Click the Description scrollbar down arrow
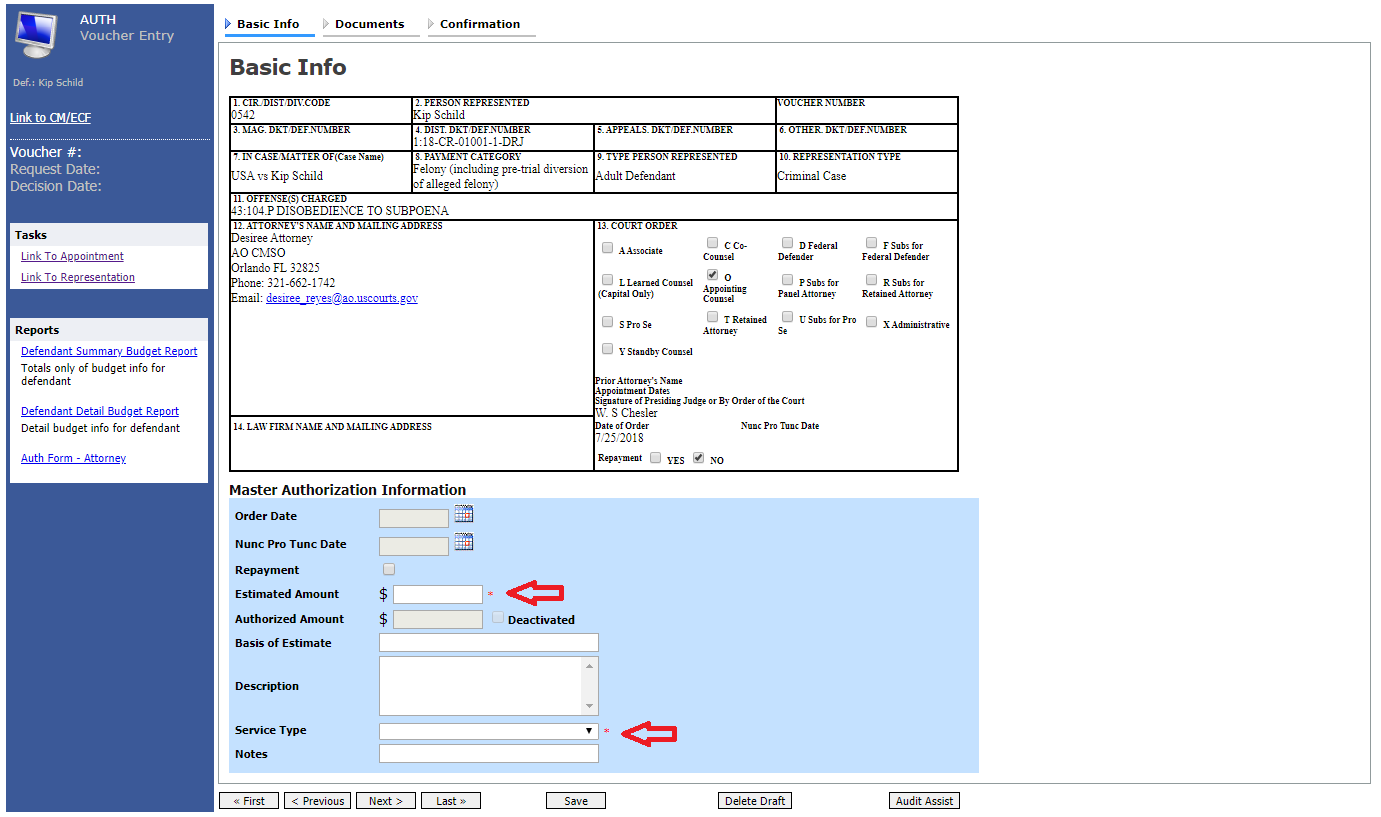 coord(590,705)
